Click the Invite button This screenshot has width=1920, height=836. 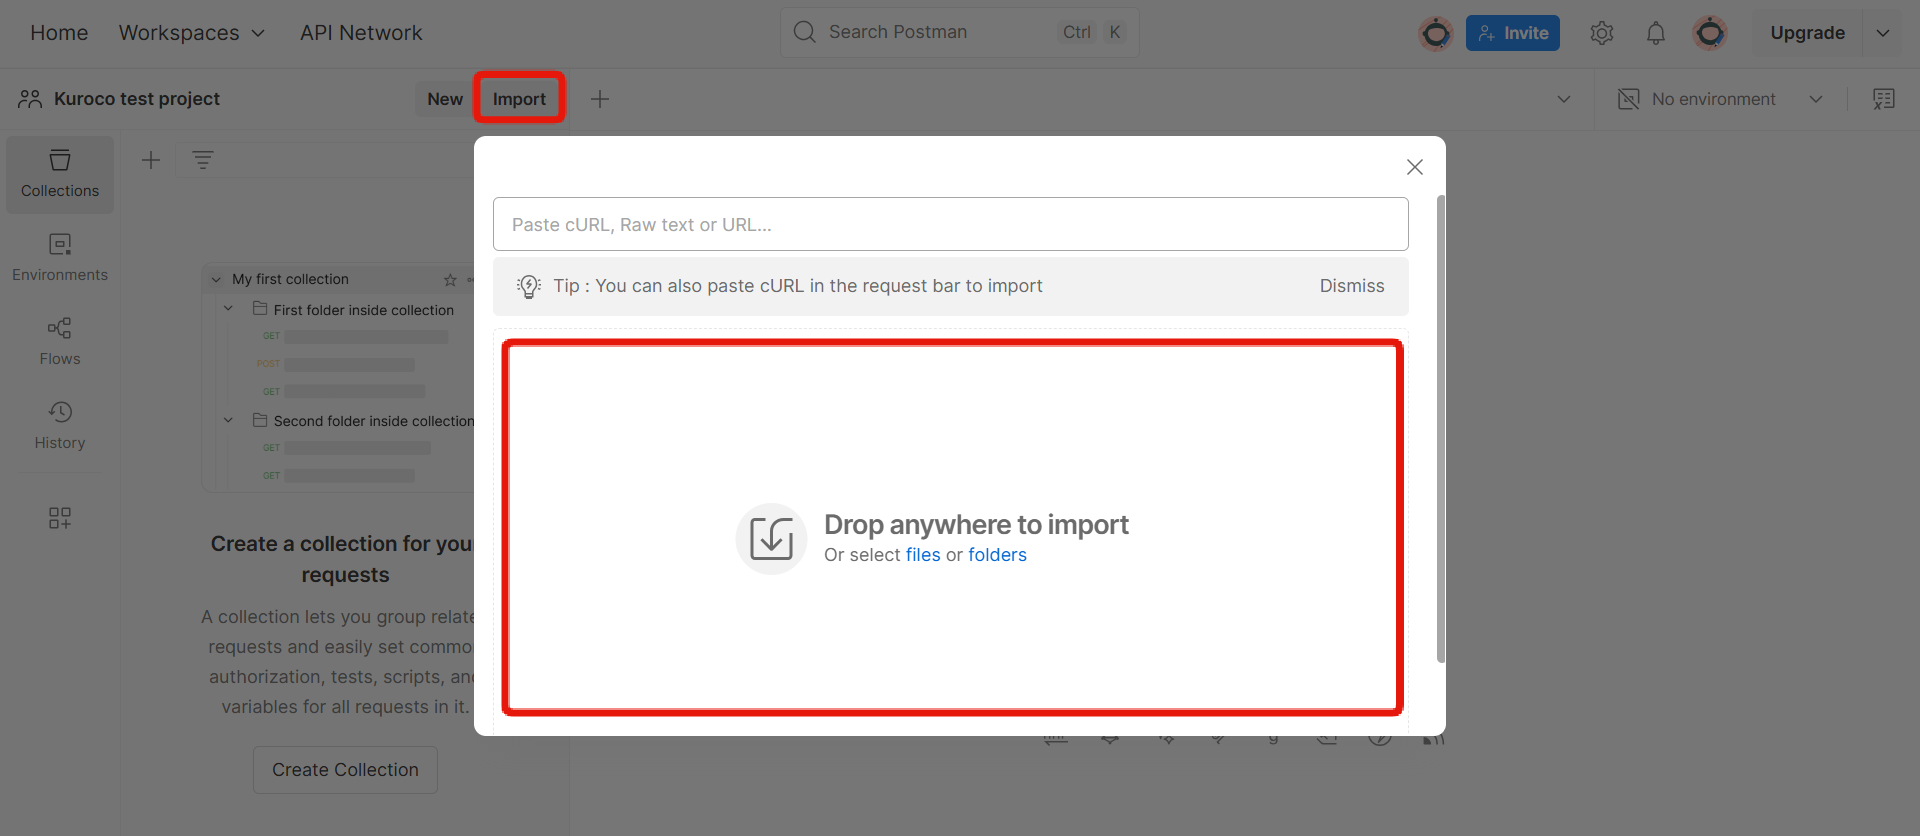point(1513,33)
